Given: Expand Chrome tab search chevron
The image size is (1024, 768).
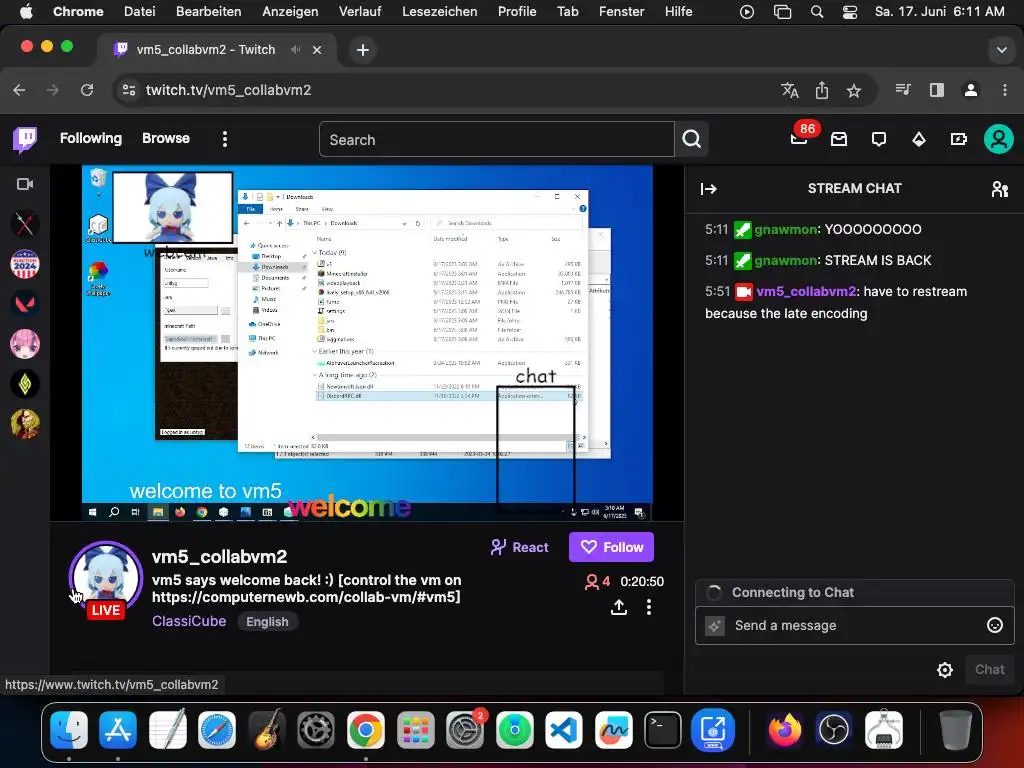Looking at the screenshot, I should point(1001,50).
